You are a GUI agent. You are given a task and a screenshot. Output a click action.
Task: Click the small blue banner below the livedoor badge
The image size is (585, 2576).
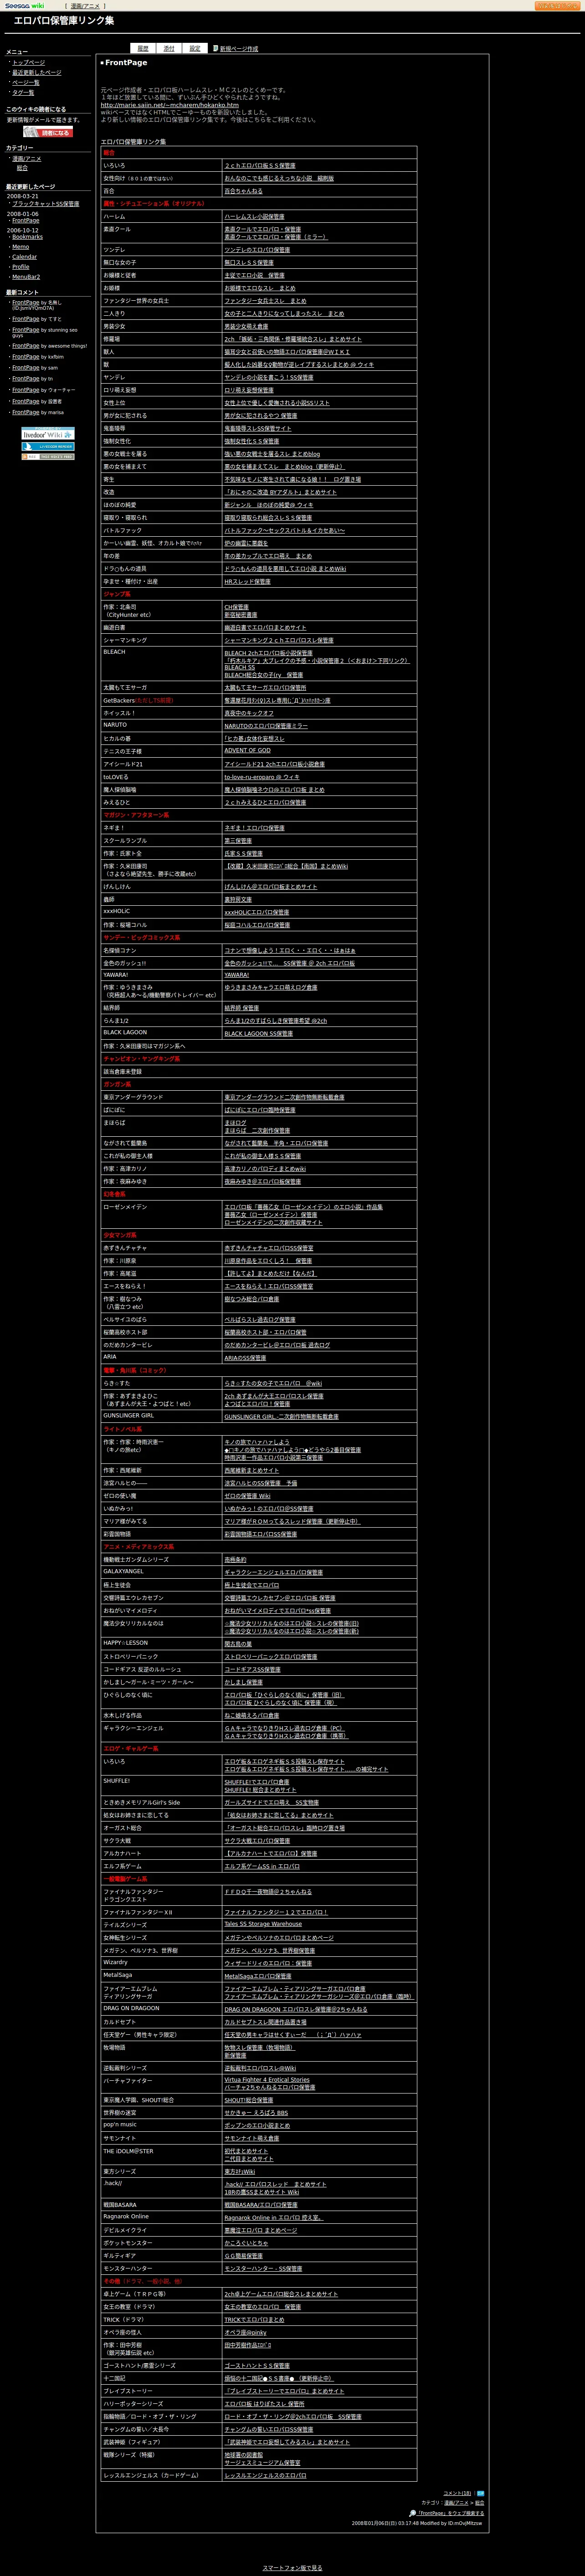click(48, 446)
